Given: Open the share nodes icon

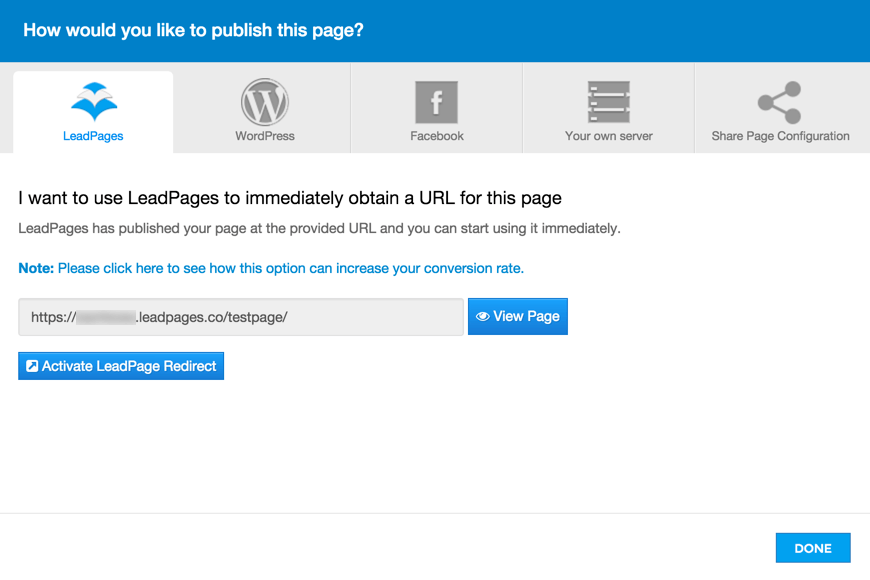Looking at the screenshot, I should 780,102.
